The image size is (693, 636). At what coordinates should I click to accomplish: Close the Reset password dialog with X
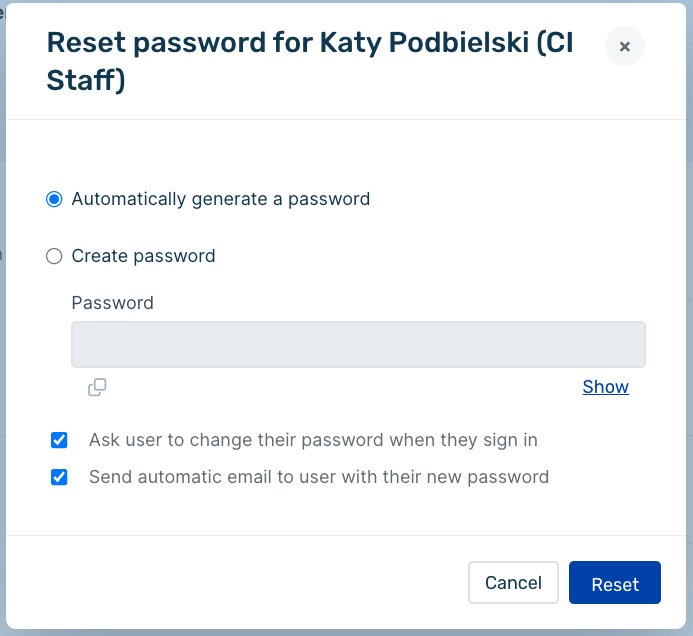pos(624,46)
